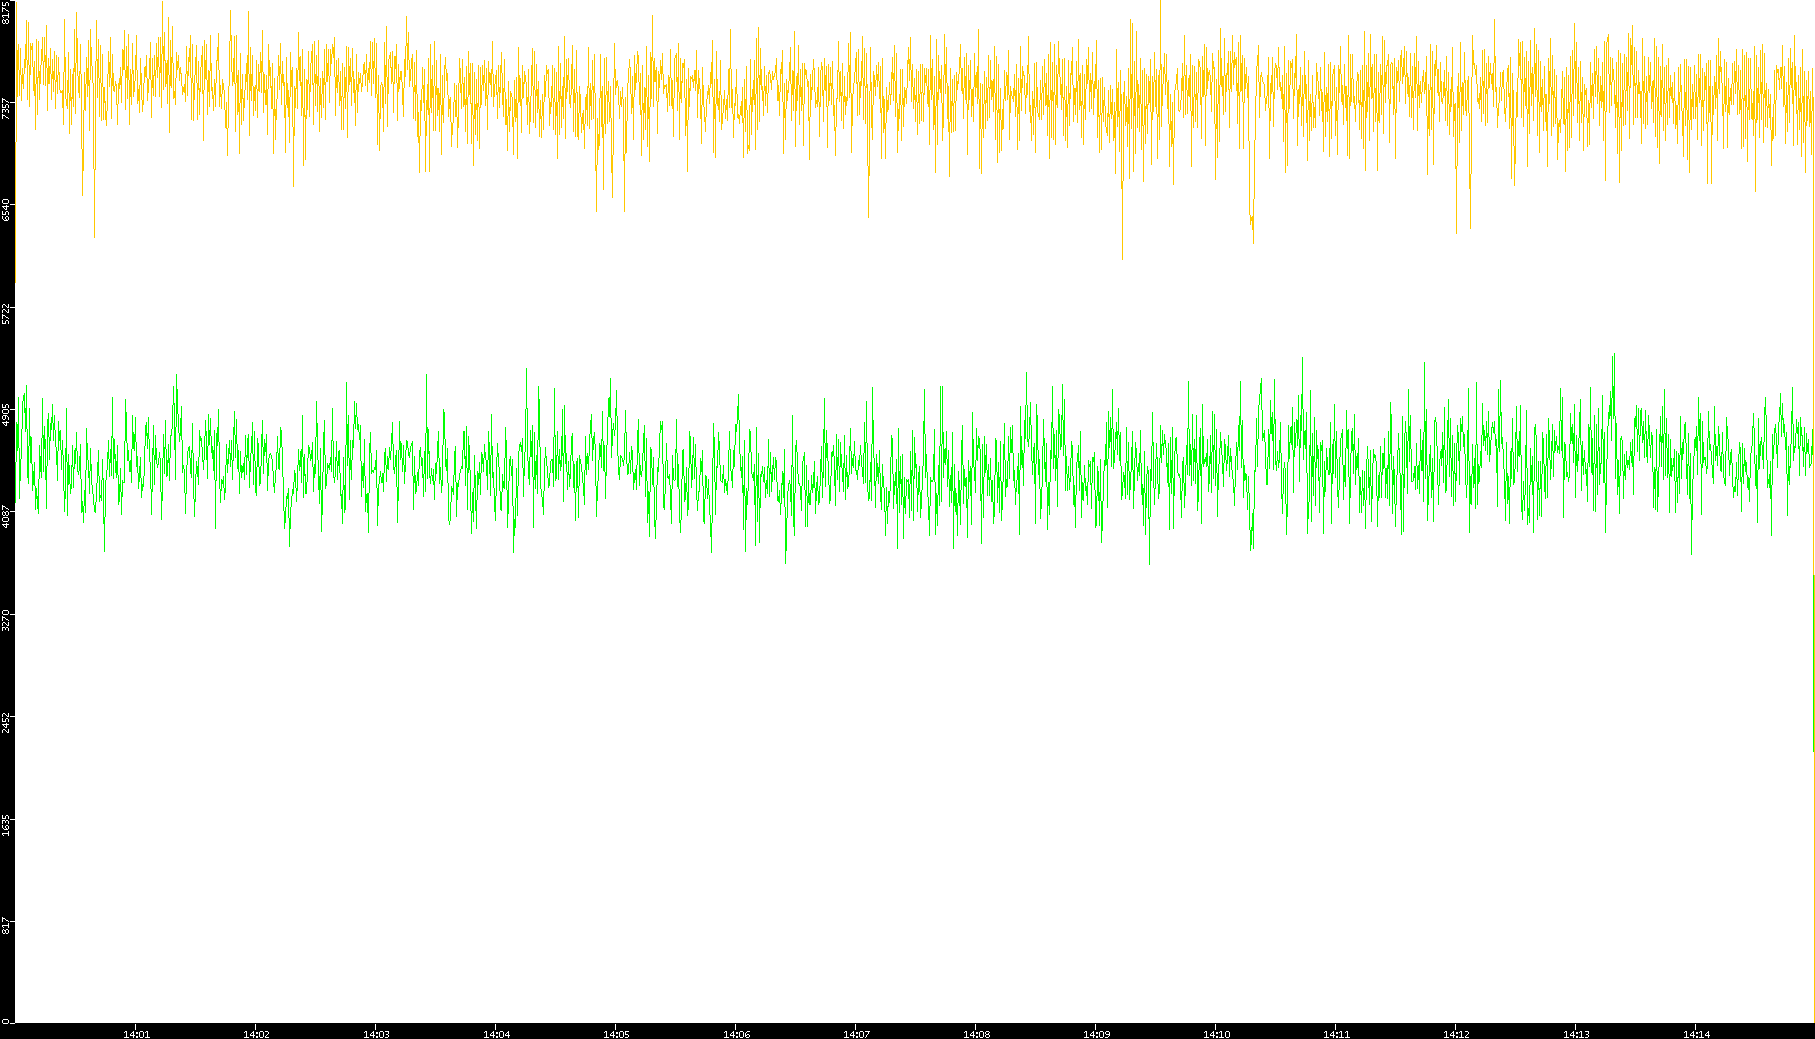
Task: Click the 0 value axis label
Action: [x=6, y=1021]
